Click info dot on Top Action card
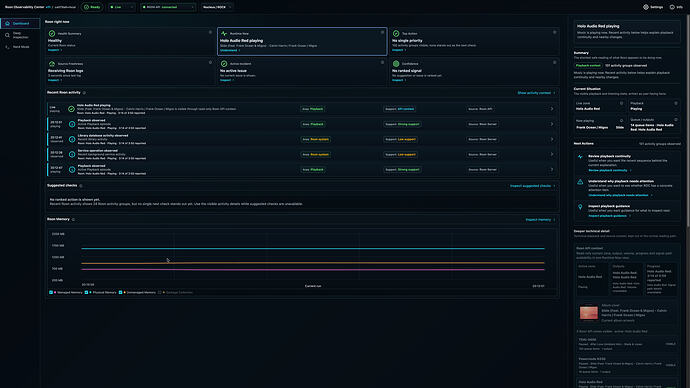The image size is (690, 388). (x=554, y=32)
